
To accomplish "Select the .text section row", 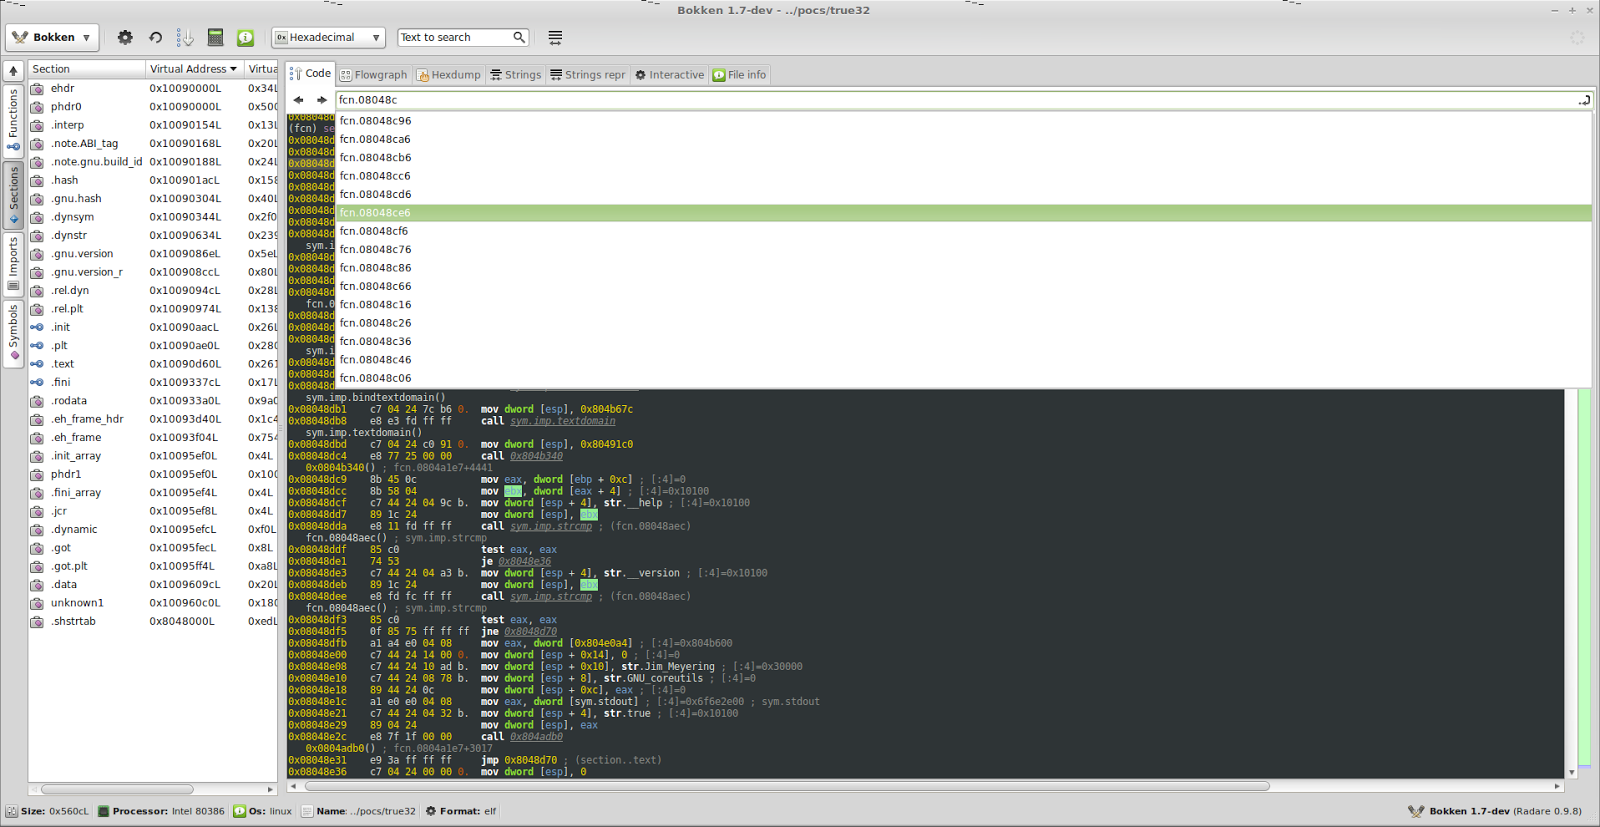I will [152, 364].
